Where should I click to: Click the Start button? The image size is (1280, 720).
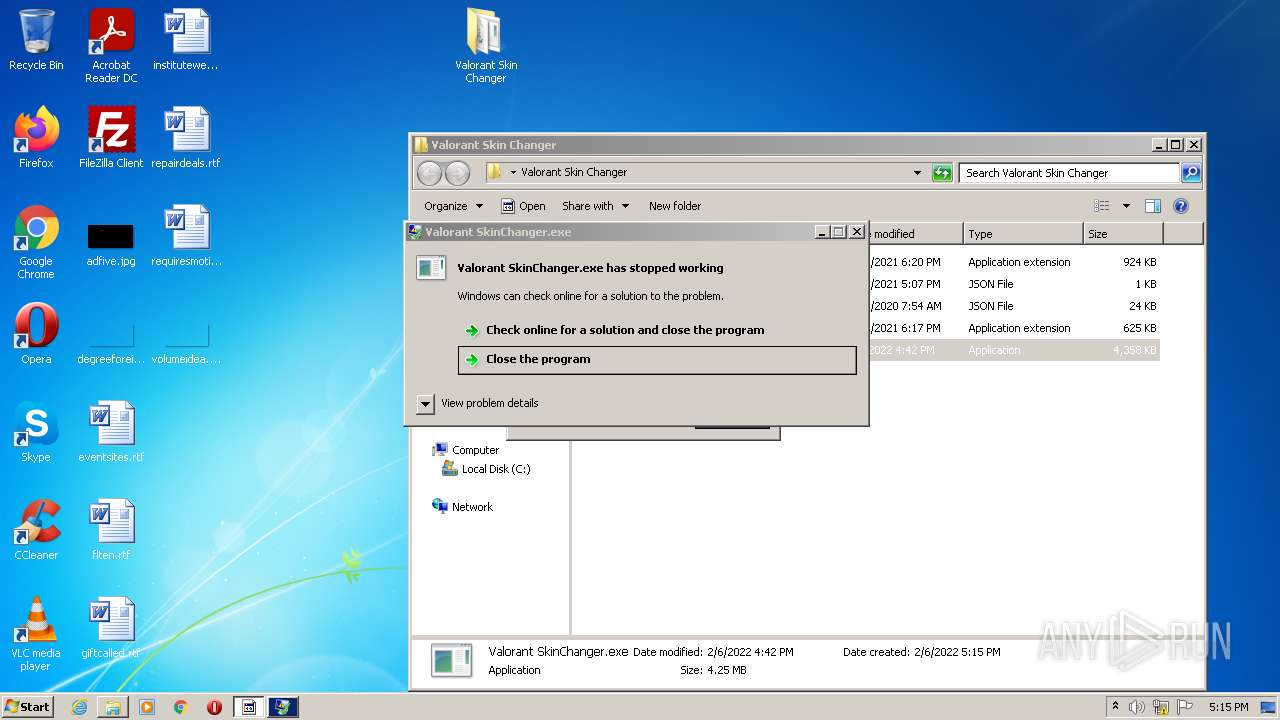pos(28,707)
